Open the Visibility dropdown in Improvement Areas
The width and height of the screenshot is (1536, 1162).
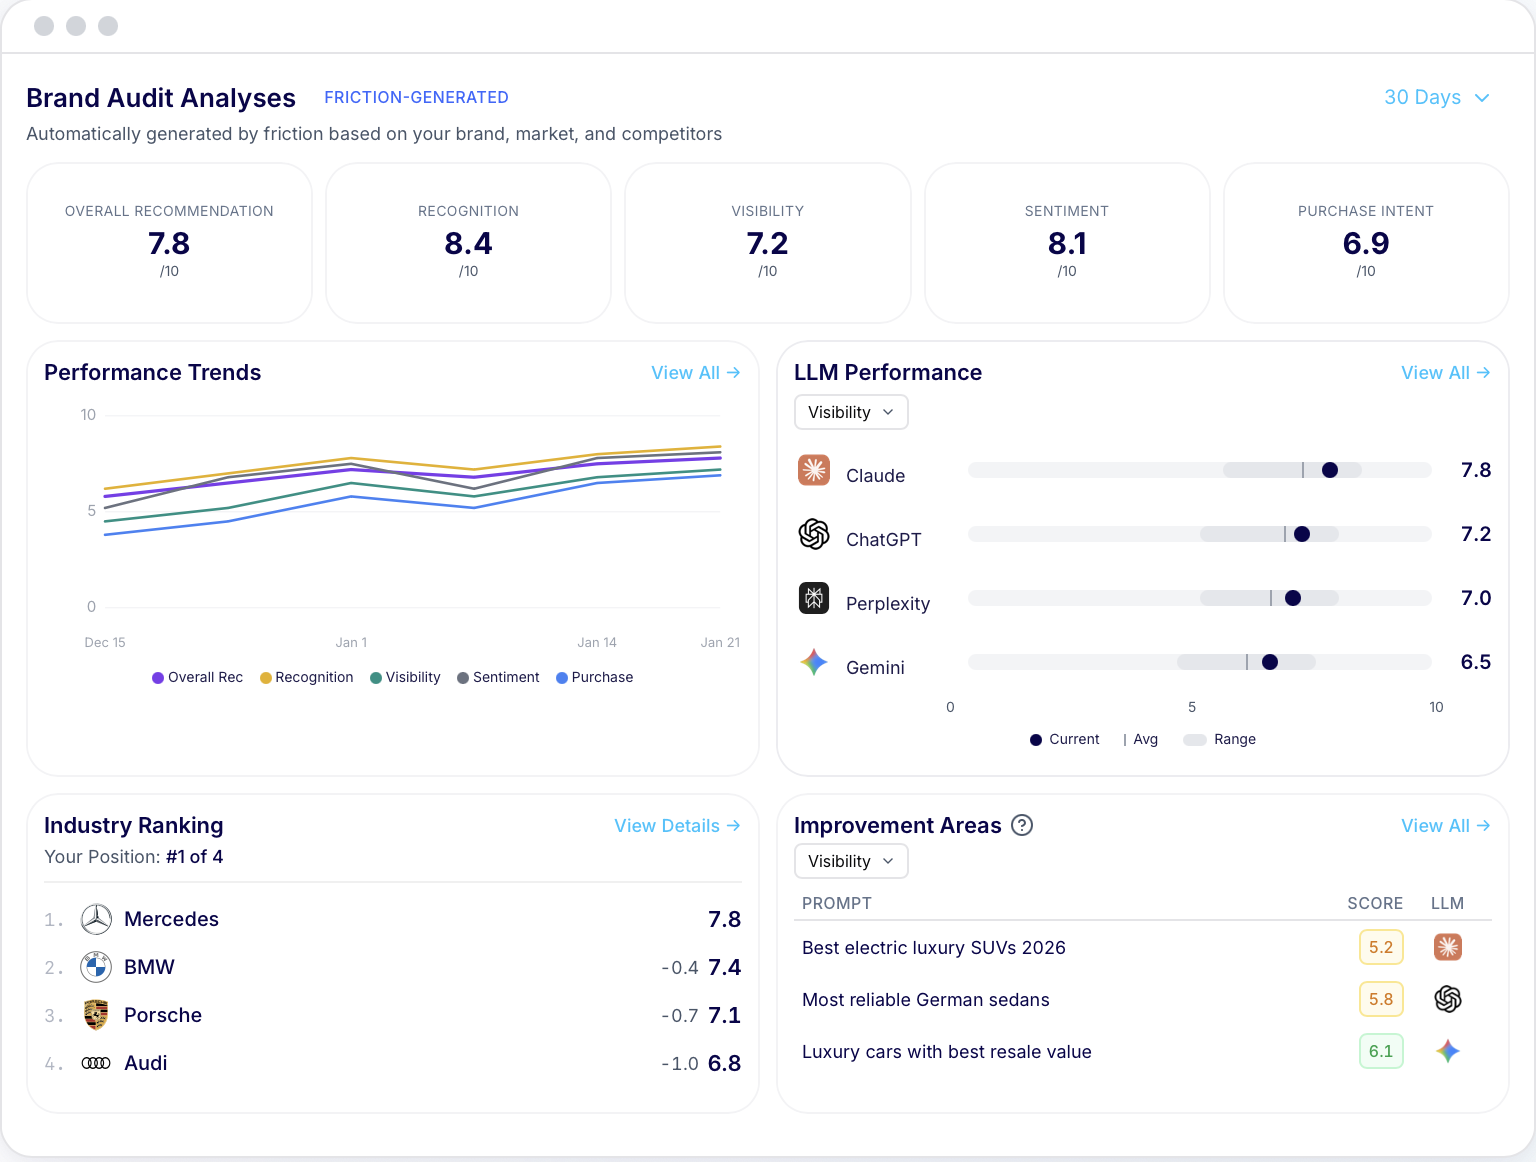coord(851,861)
